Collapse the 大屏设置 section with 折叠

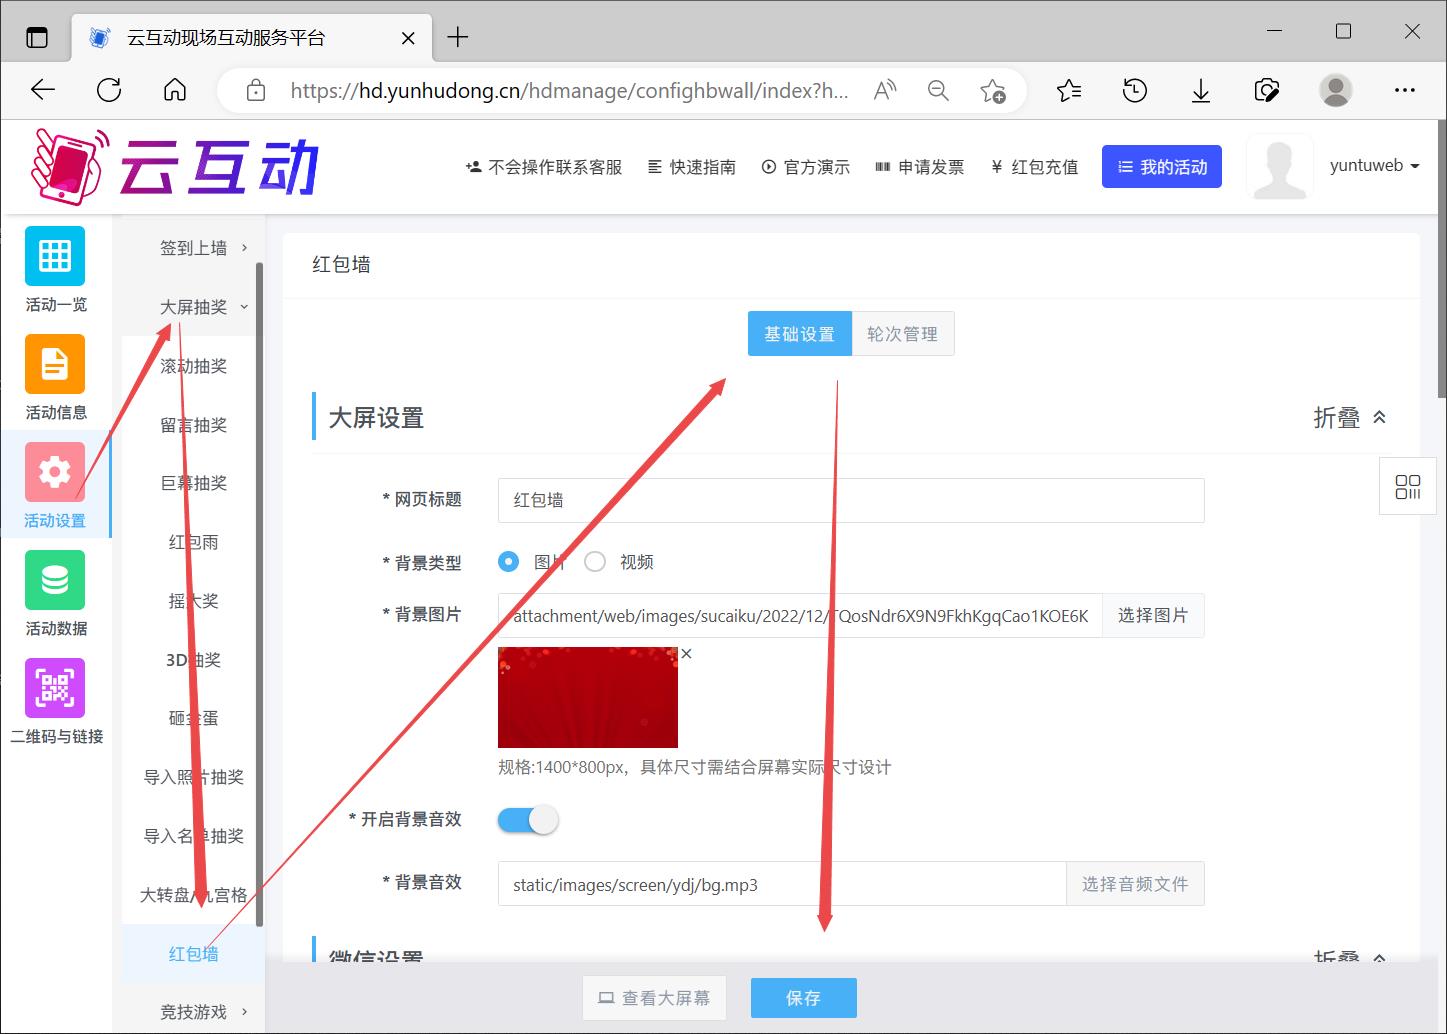tap(1350, 418)
